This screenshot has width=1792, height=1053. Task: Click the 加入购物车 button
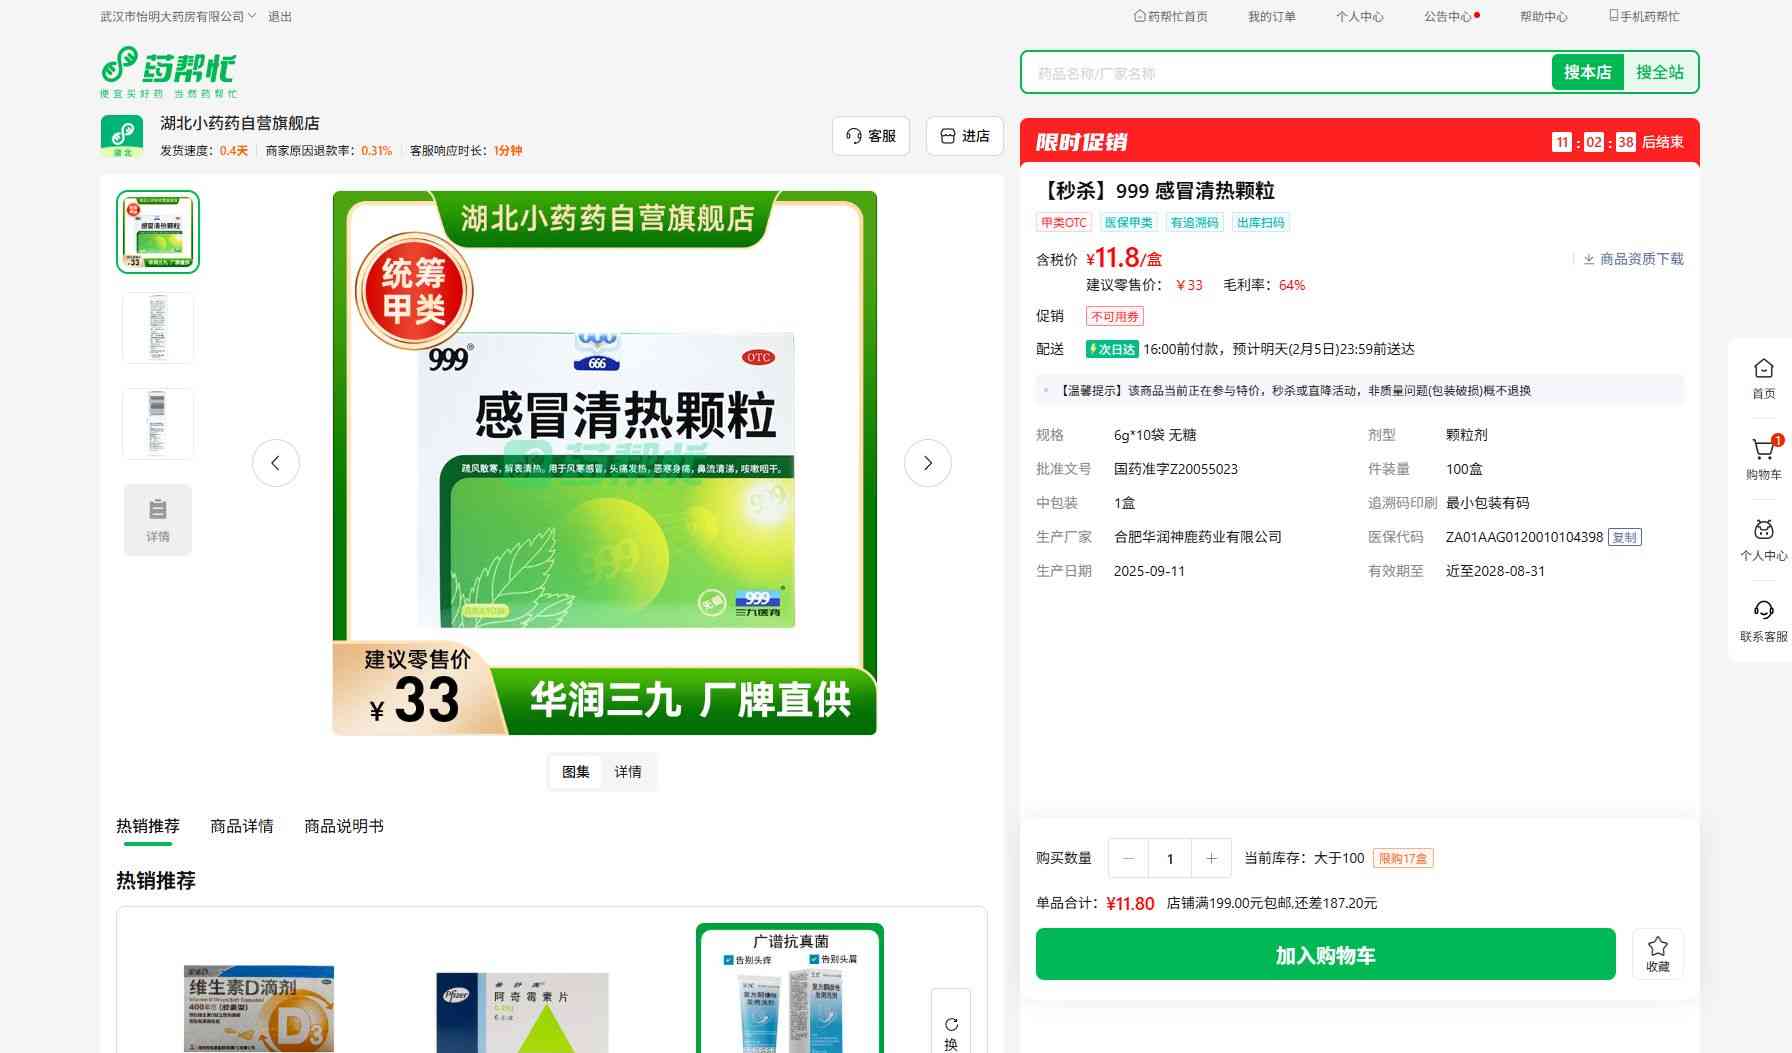[1325, 955]
